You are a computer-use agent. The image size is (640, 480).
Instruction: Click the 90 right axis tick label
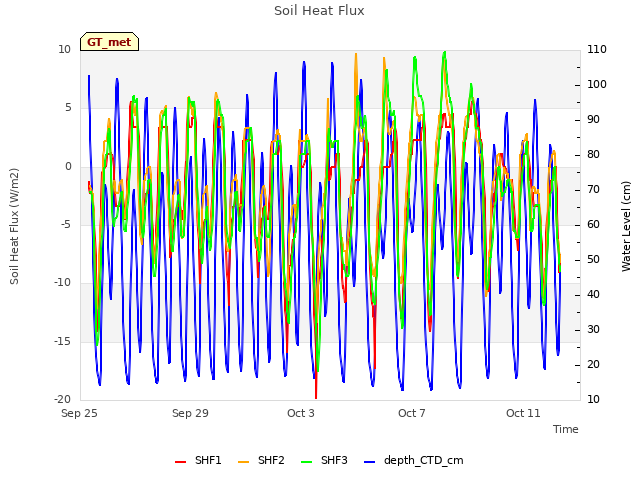coord(593,120)
